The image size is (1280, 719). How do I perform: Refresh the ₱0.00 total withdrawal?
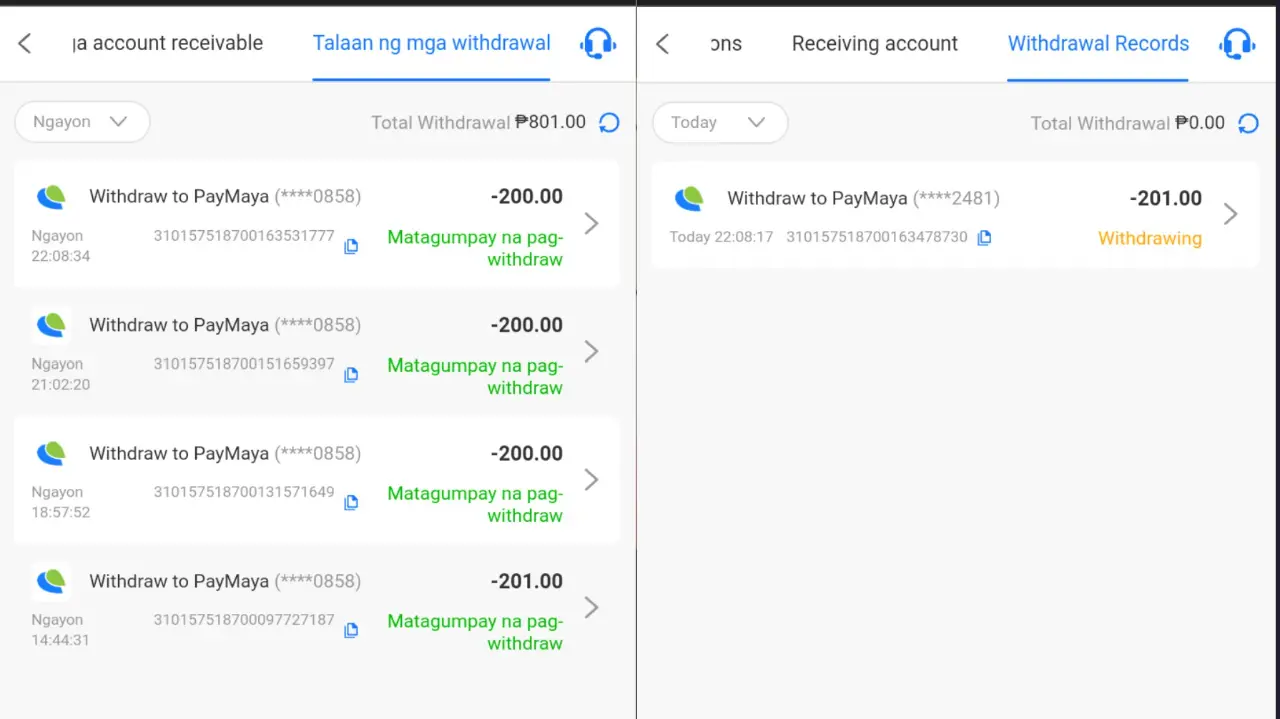(1248, 123)
